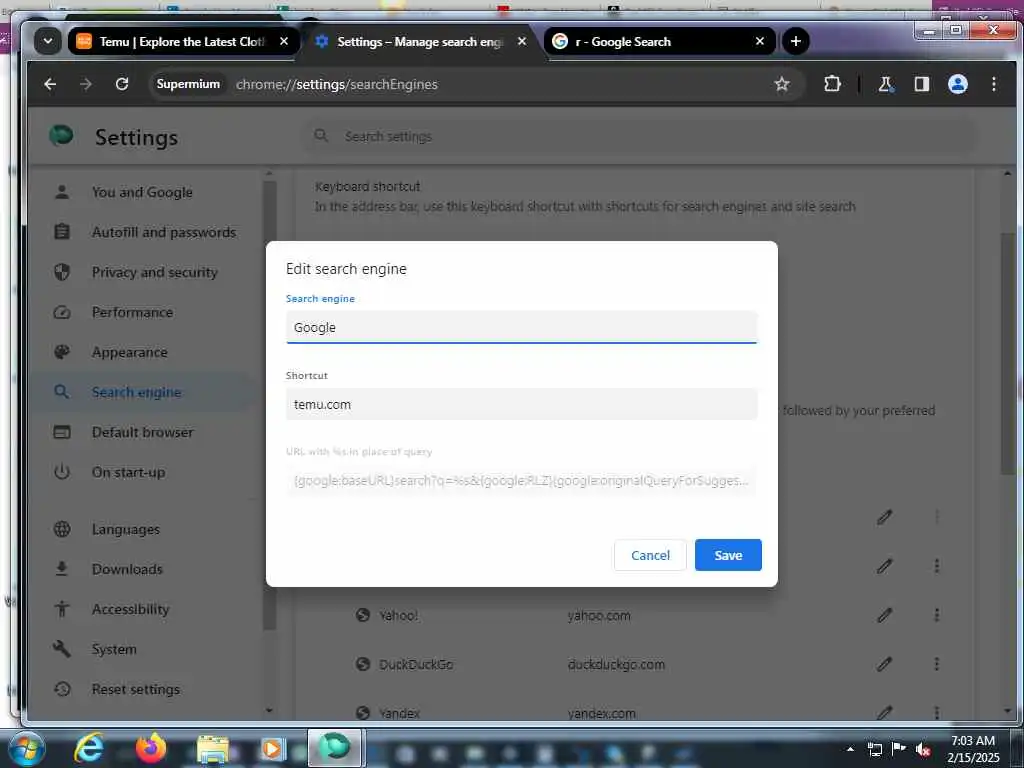
Task: Edit the DuckDuckGo search engine pencil
Action: point(884,664)
